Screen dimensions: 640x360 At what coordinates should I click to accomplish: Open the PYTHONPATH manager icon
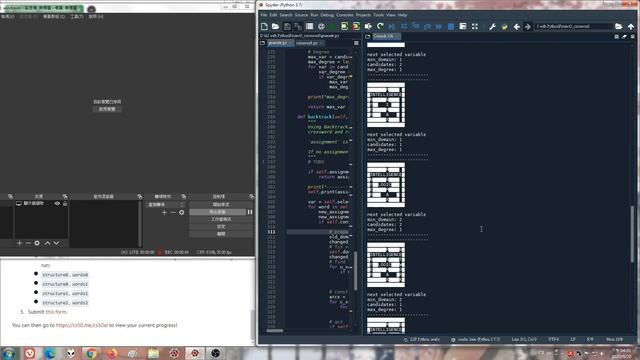[x=504, y=27]
